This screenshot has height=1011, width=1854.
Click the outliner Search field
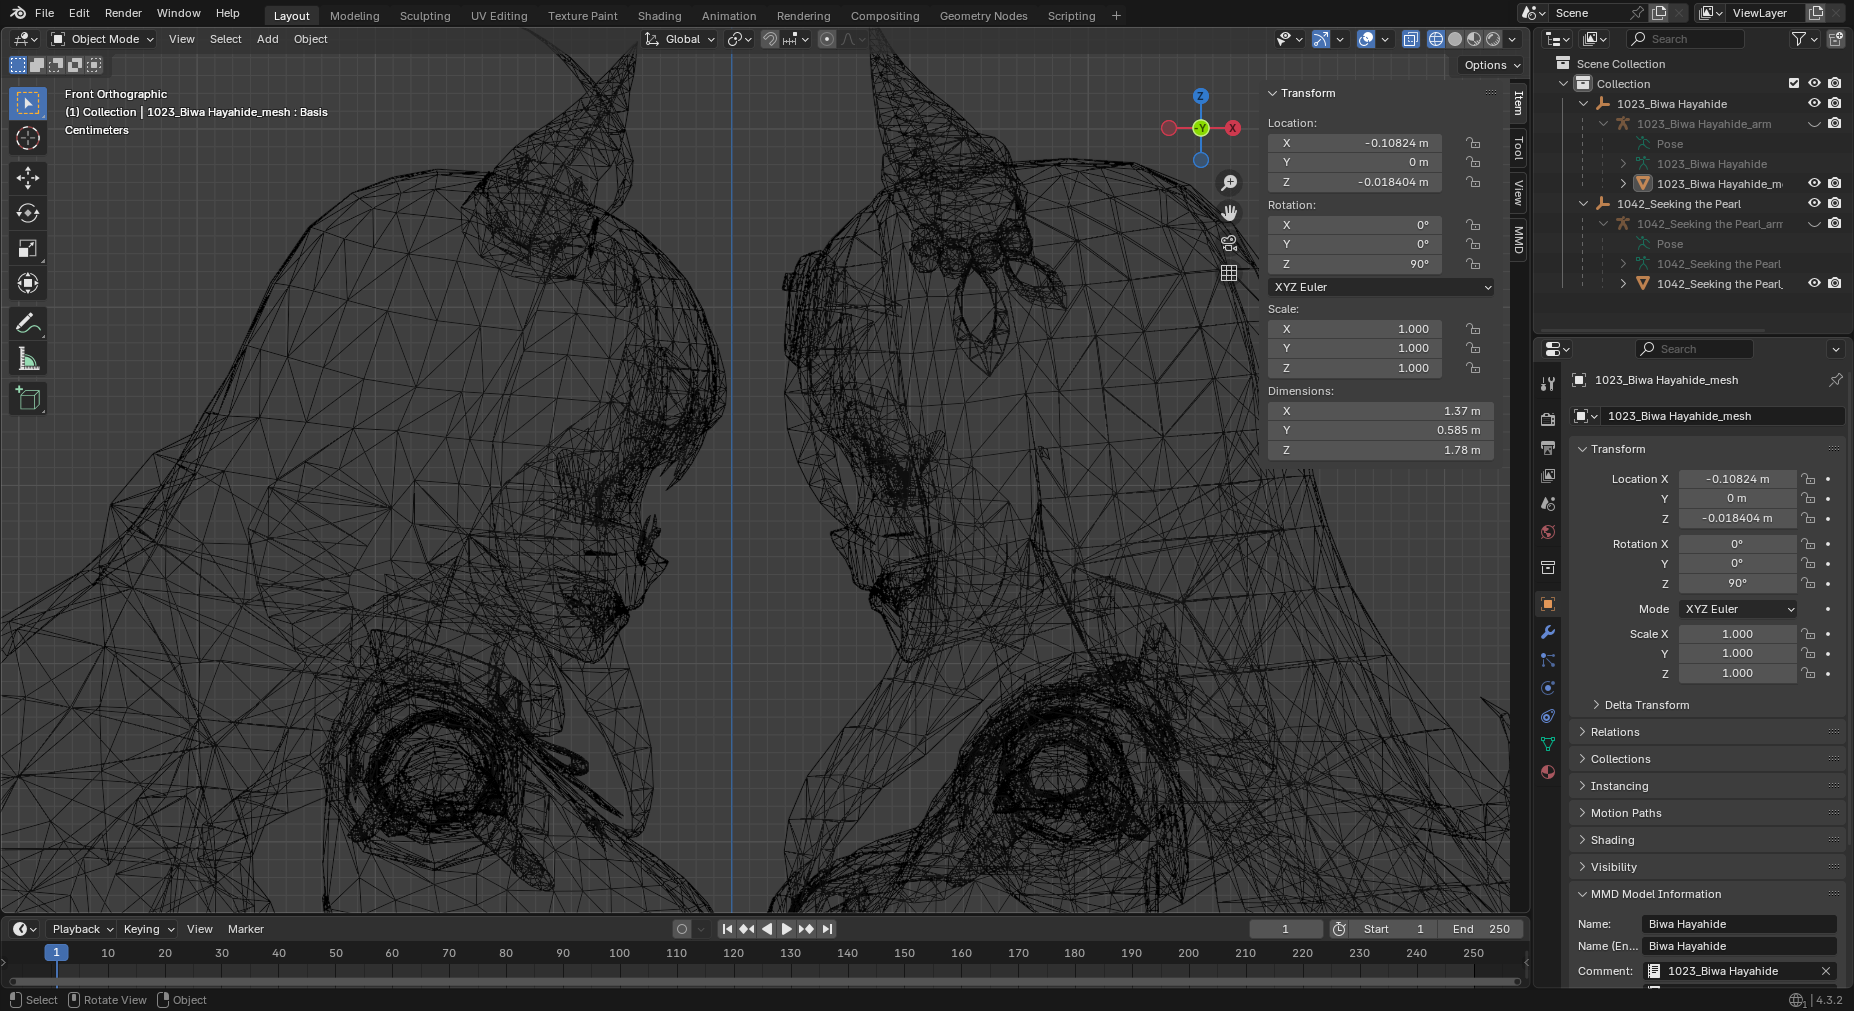pos(1685,39)
